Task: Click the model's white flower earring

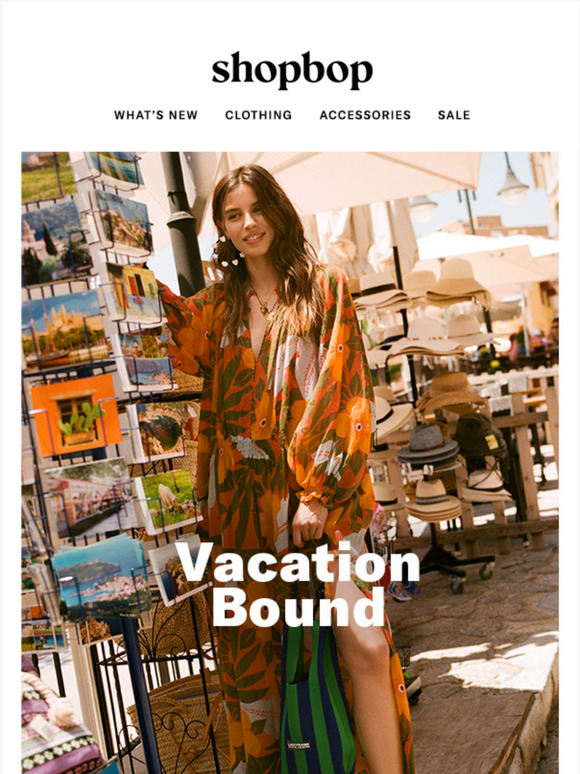Action: (x=228, y=253)
